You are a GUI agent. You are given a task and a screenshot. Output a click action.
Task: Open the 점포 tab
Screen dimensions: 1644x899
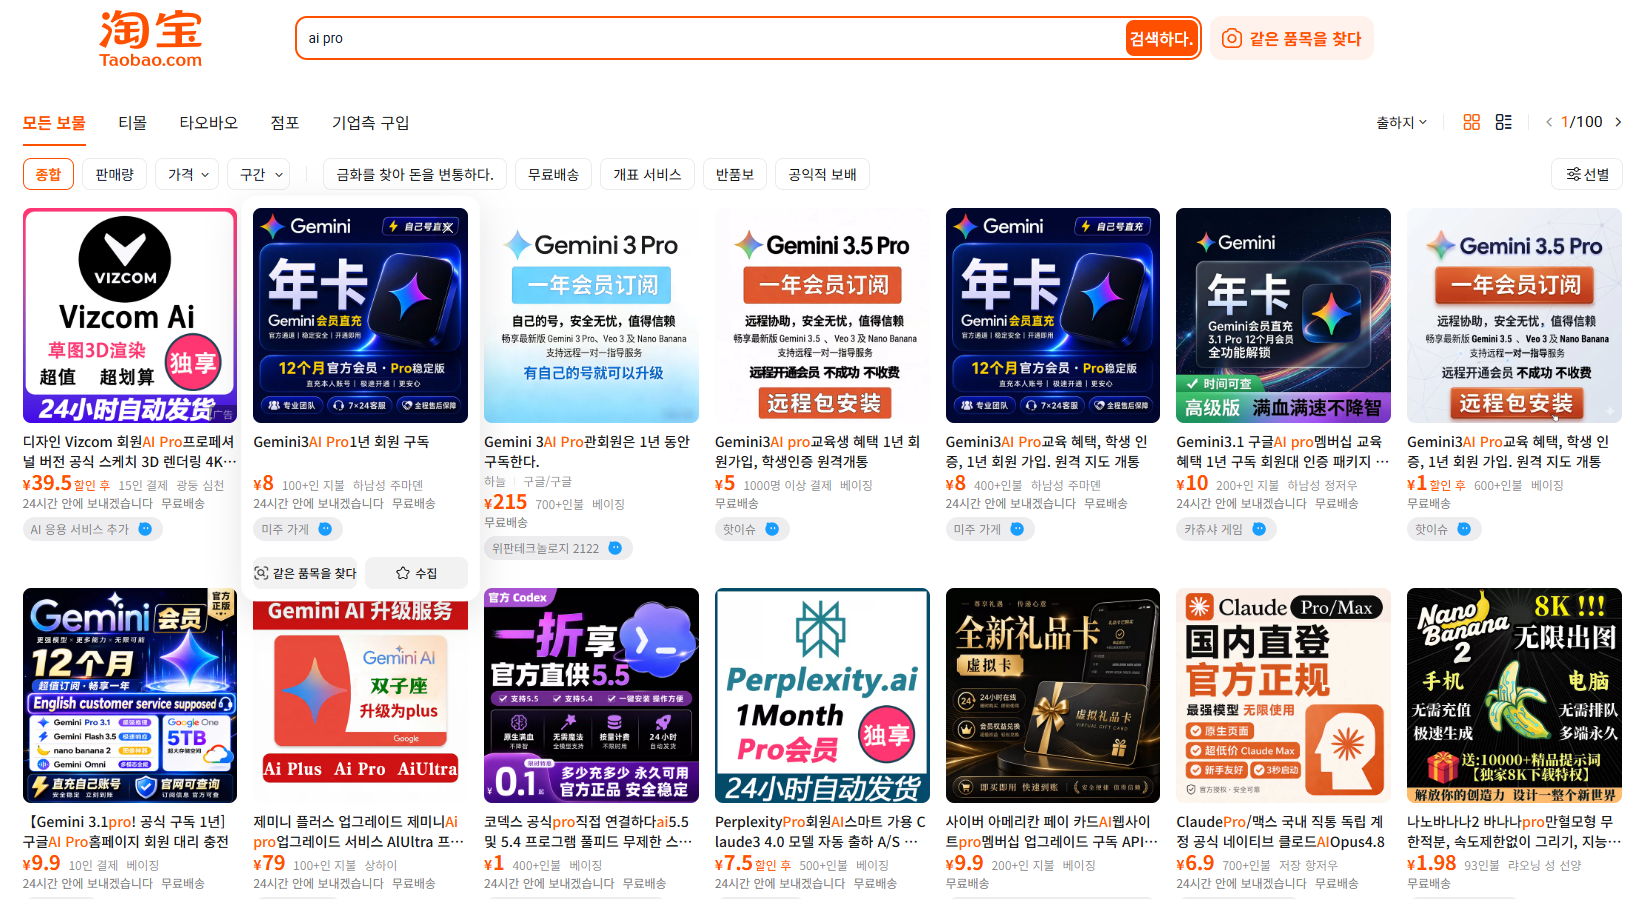(x=285, y=123)
